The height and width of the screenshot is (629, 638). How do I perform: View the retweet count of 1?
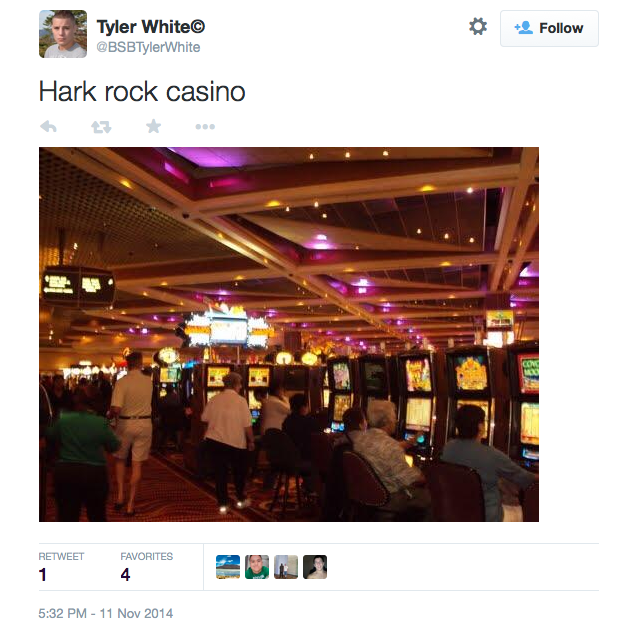pos(42,575)
